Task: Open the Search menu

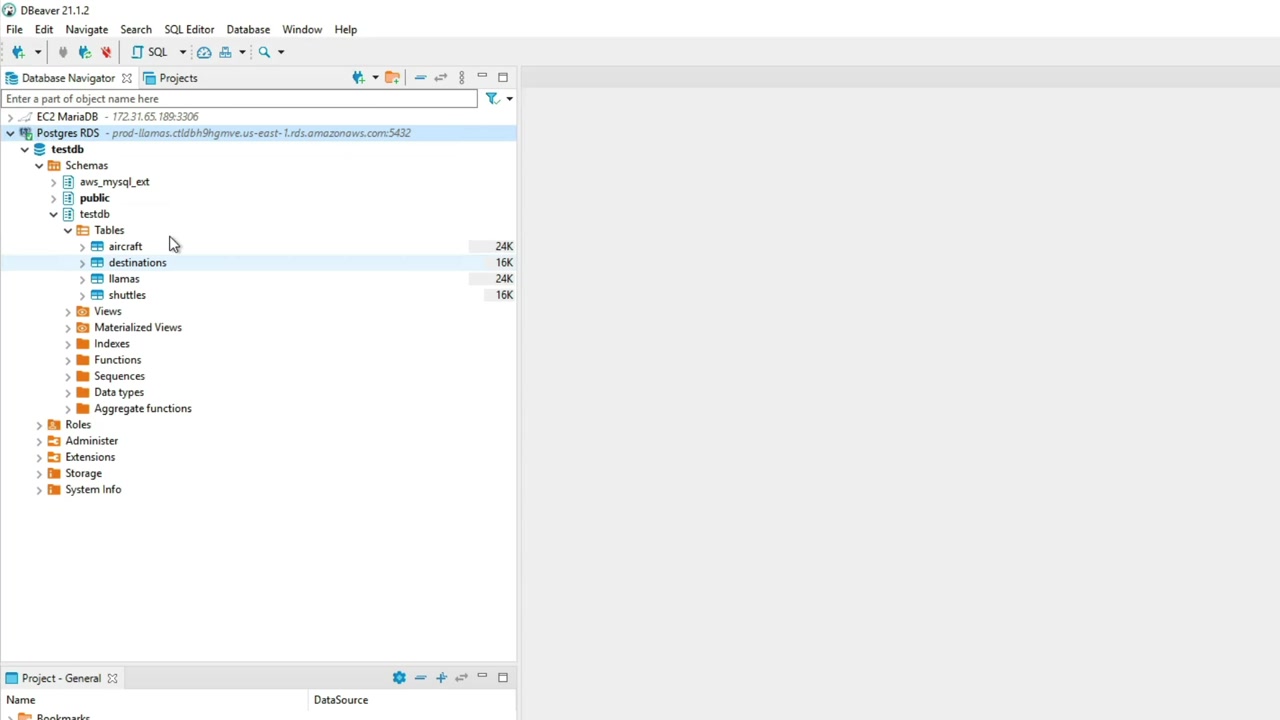Action: [x=136, y=30]
